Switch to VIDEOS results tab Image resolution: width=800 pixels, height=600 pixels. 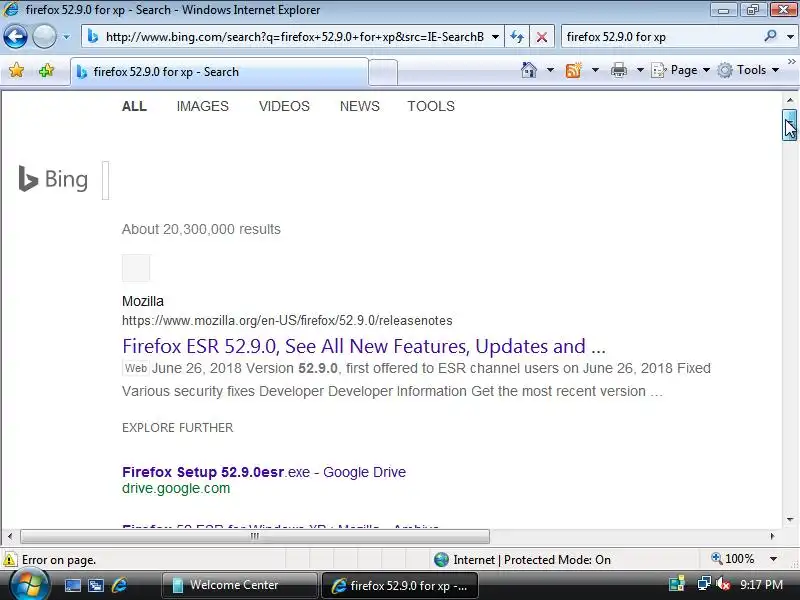[x=284, y=106]
